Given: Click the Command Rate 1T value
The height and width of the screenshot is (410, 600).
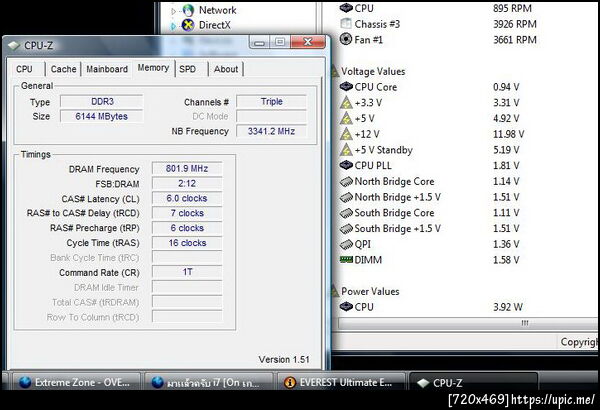Looking at the screenshot, I should [x=187, y=272].
